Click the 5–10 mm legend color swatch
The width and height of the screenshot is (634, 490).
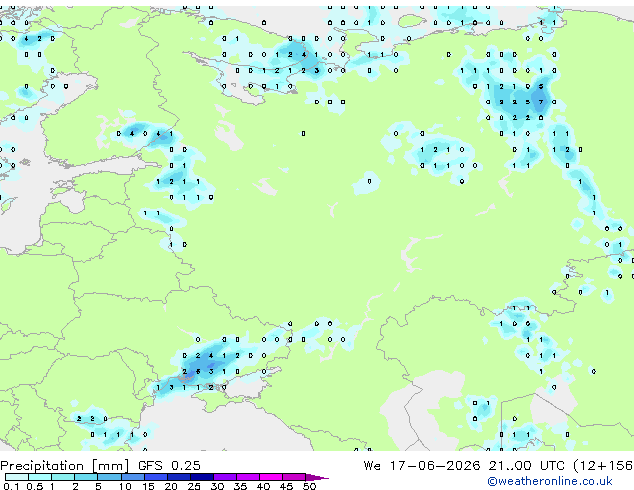coord(109,477)
